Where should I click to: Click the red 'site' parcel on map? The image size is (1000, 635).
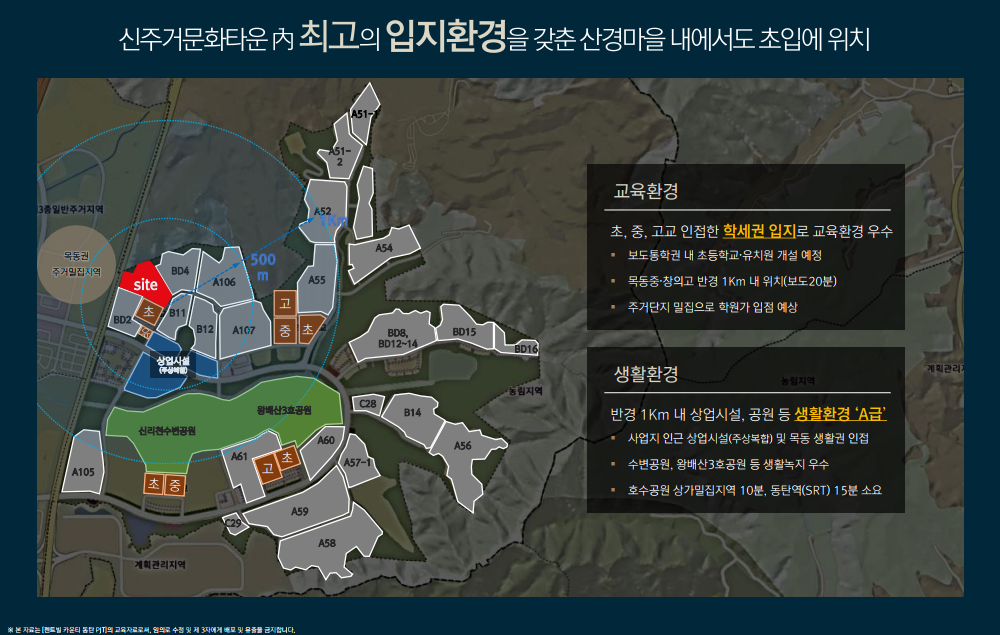146,284
